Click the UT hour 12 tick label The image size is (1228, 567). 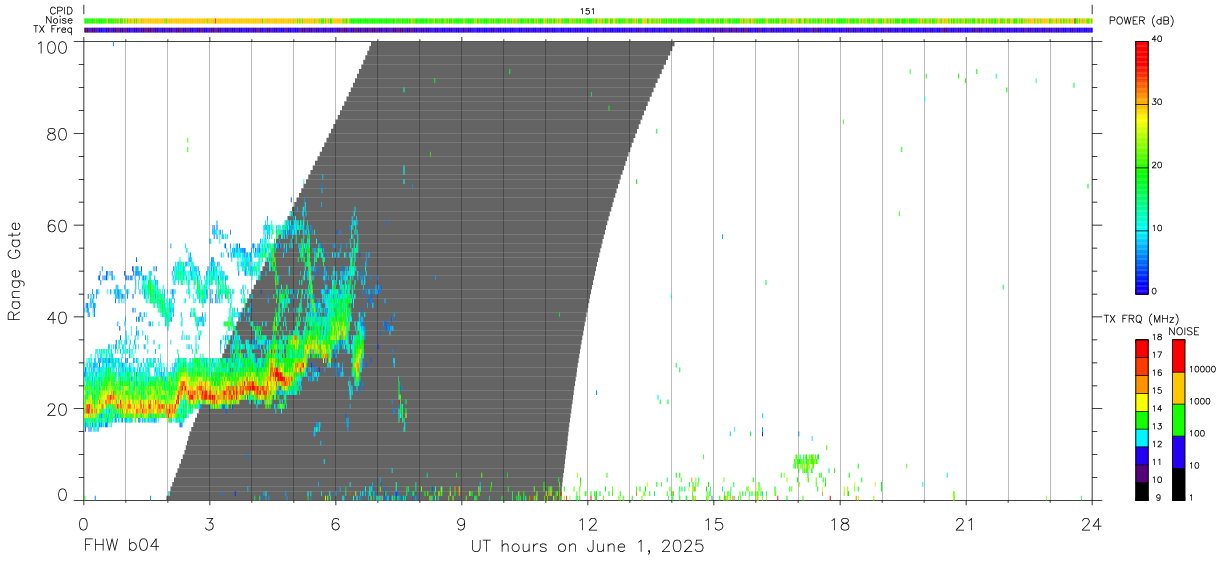[587, 523]
